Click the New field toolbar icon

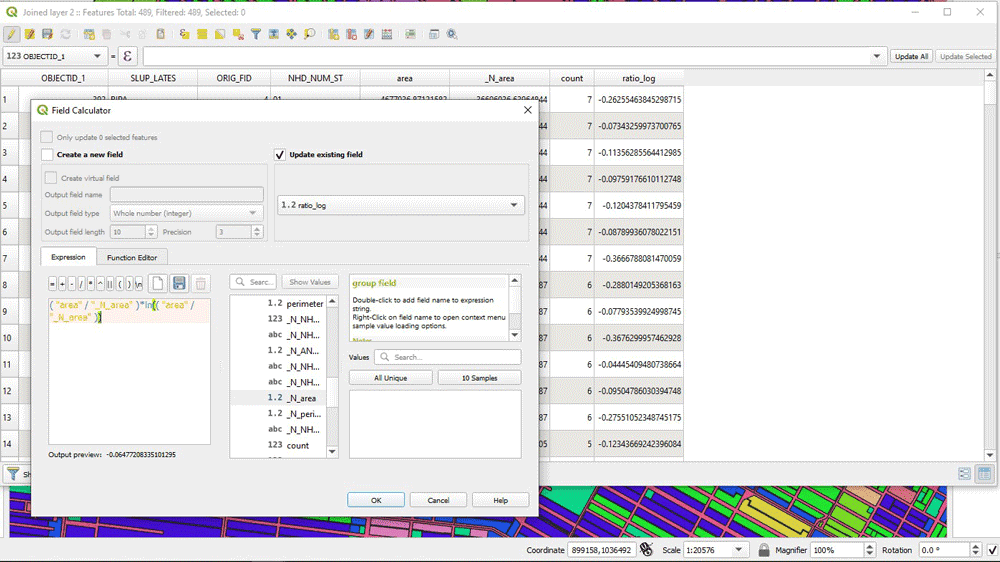(x=334, y=34)
